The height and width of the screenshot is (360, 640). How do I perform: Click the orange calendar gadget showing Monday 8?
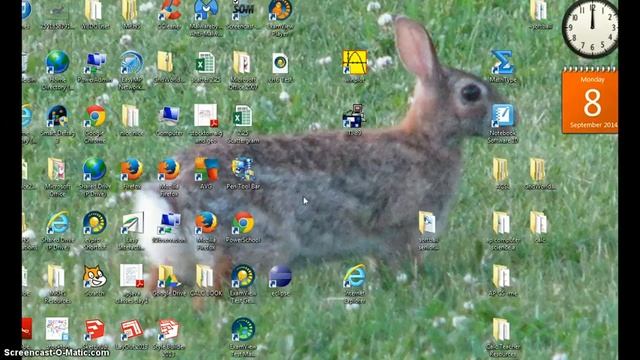590,100
